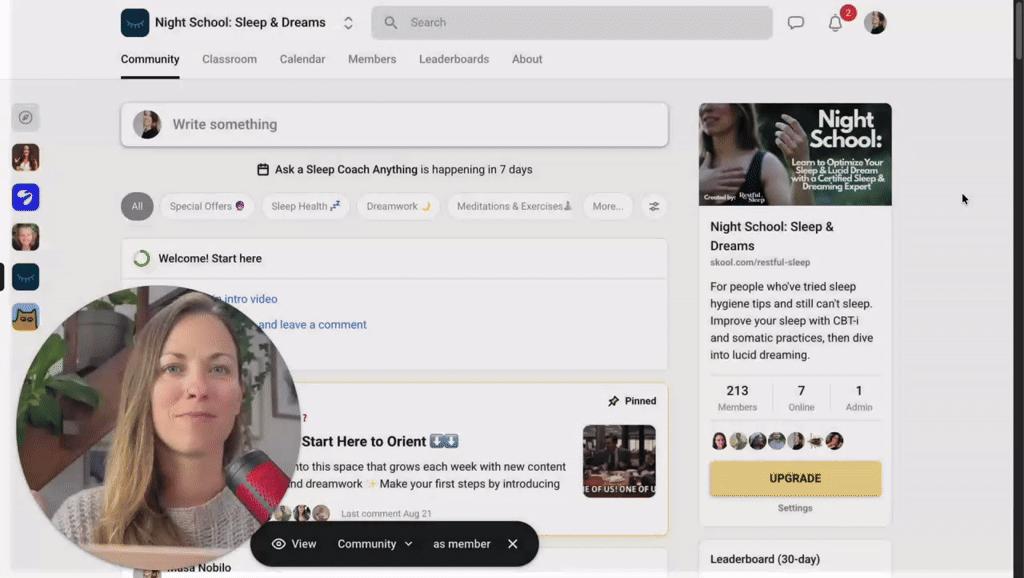Image resolution: width=1024 pixels, height=578 pixels.
Task: Click into the Search field
Action: coord(572,23)
